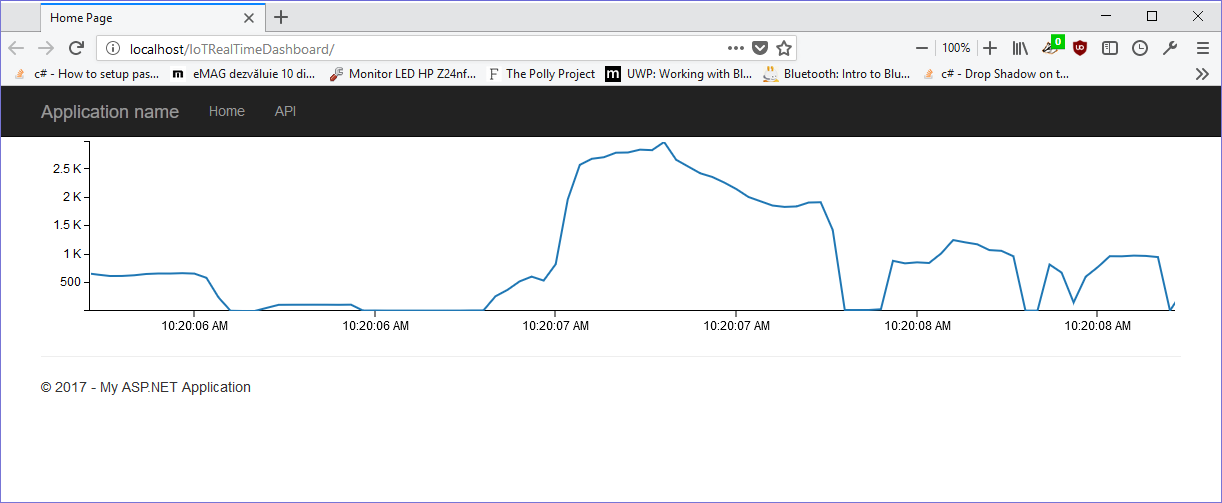The image size is (1222, 503).
Task: Bookmark this page with the star icon
Action: click(x=784, y=48)
